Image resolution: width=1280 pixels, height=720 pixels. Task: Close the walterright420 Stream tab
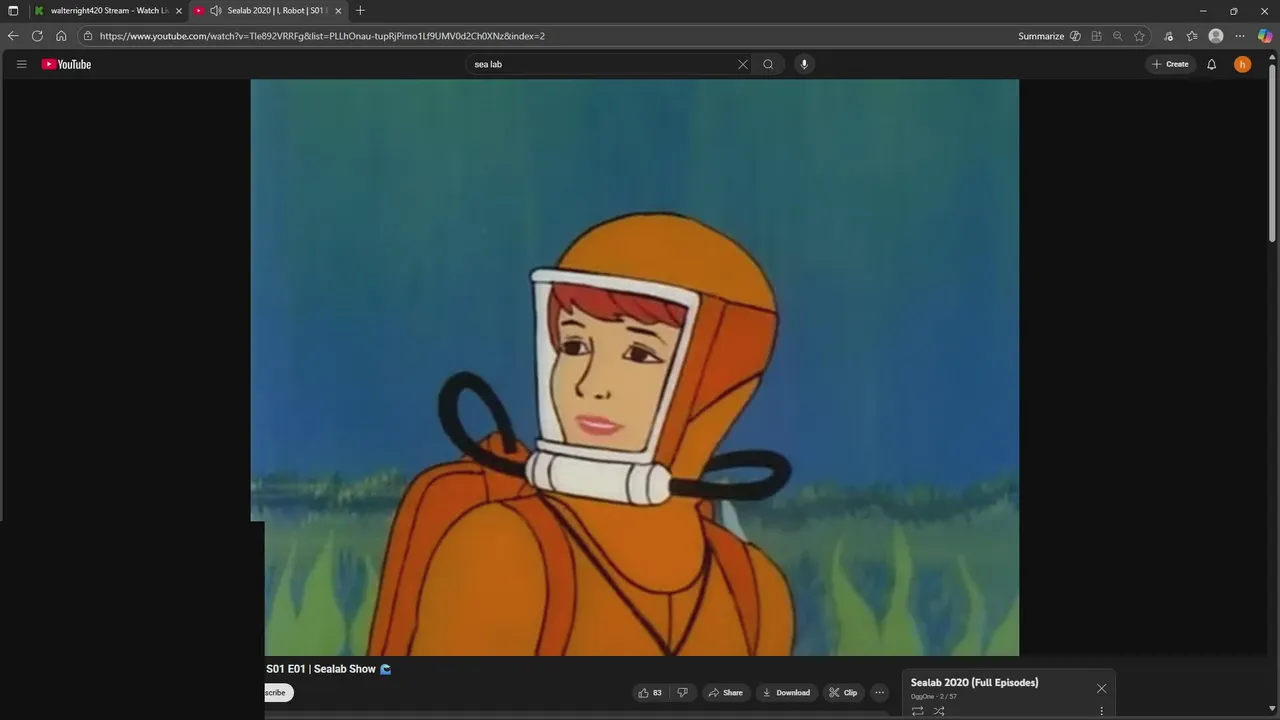tap(179, 10)
